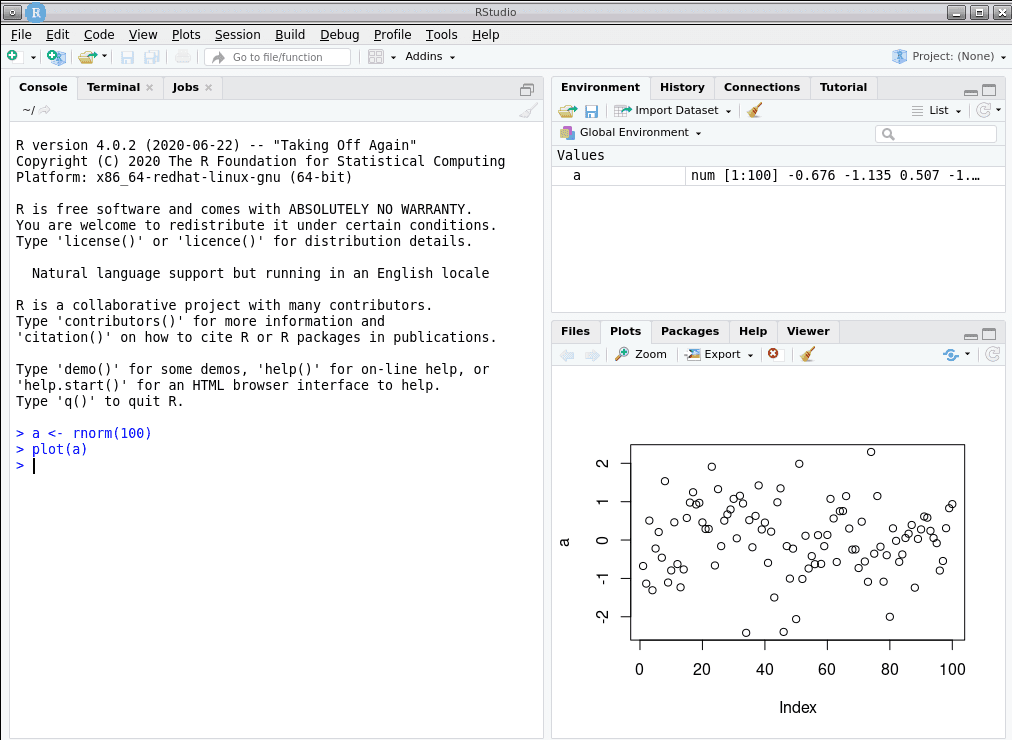Open the Session menu
This screenshot has height=740, width=1012.
[238, 35]
